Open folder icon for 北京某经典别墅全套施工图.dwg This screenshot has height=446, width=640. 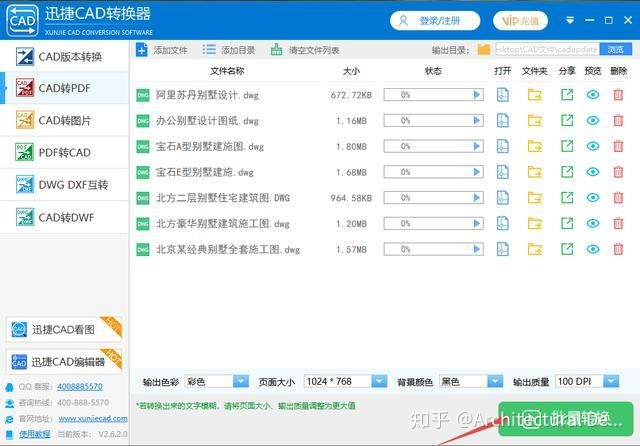click(535, 249)
